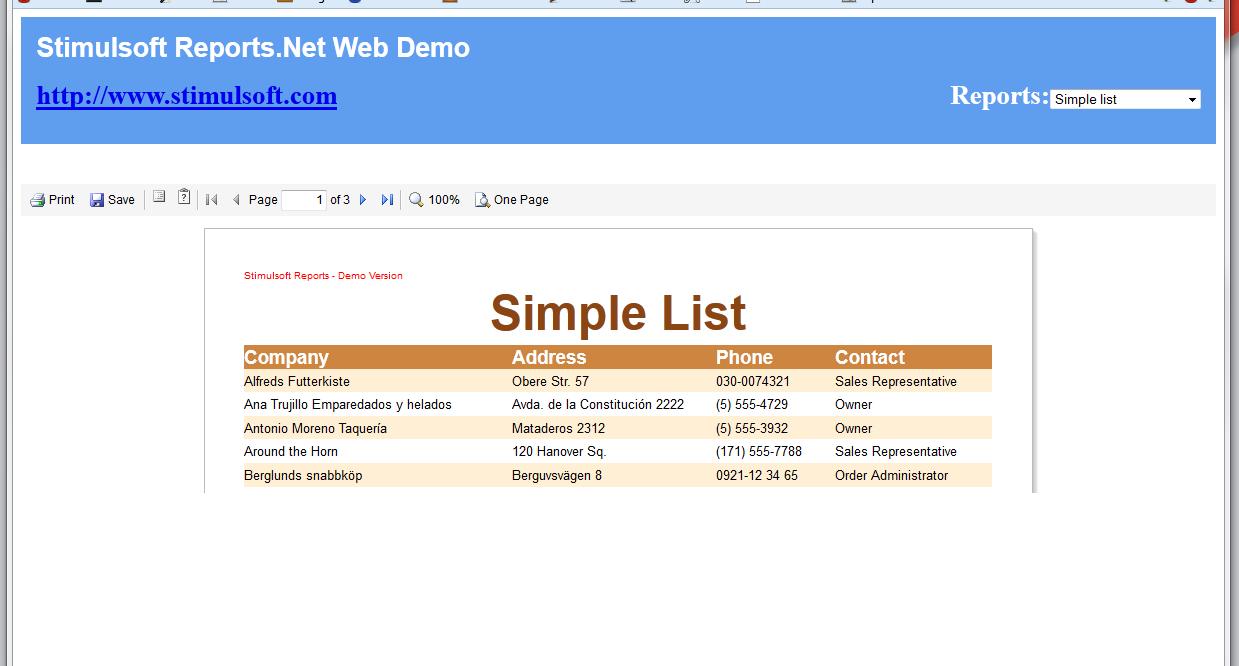The height and width of the screenshot is (666, 1239).
Task: Click the address 120 Hanover Sq.
Action: pos(559,452)
